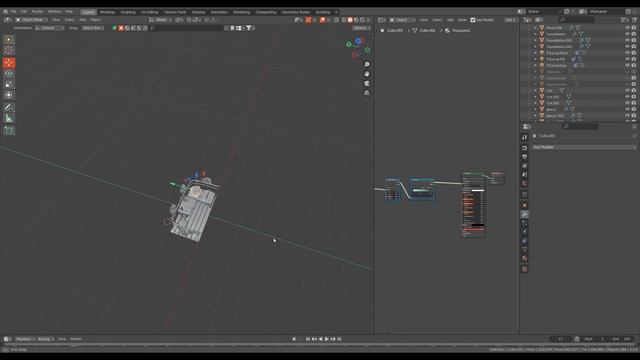Expand the Tessellation item in the outliner
Viewport: 640px width, 360px height.
(535, 34)
